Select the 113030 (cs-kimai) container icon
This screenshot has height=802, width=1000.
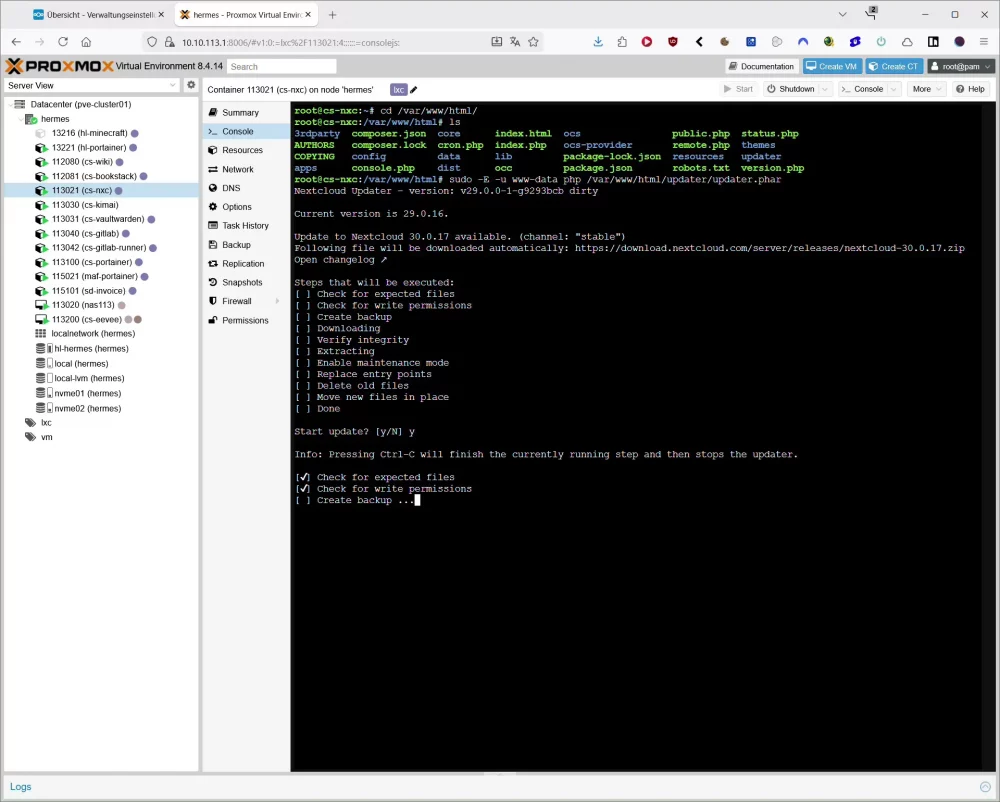click(41, 205)
